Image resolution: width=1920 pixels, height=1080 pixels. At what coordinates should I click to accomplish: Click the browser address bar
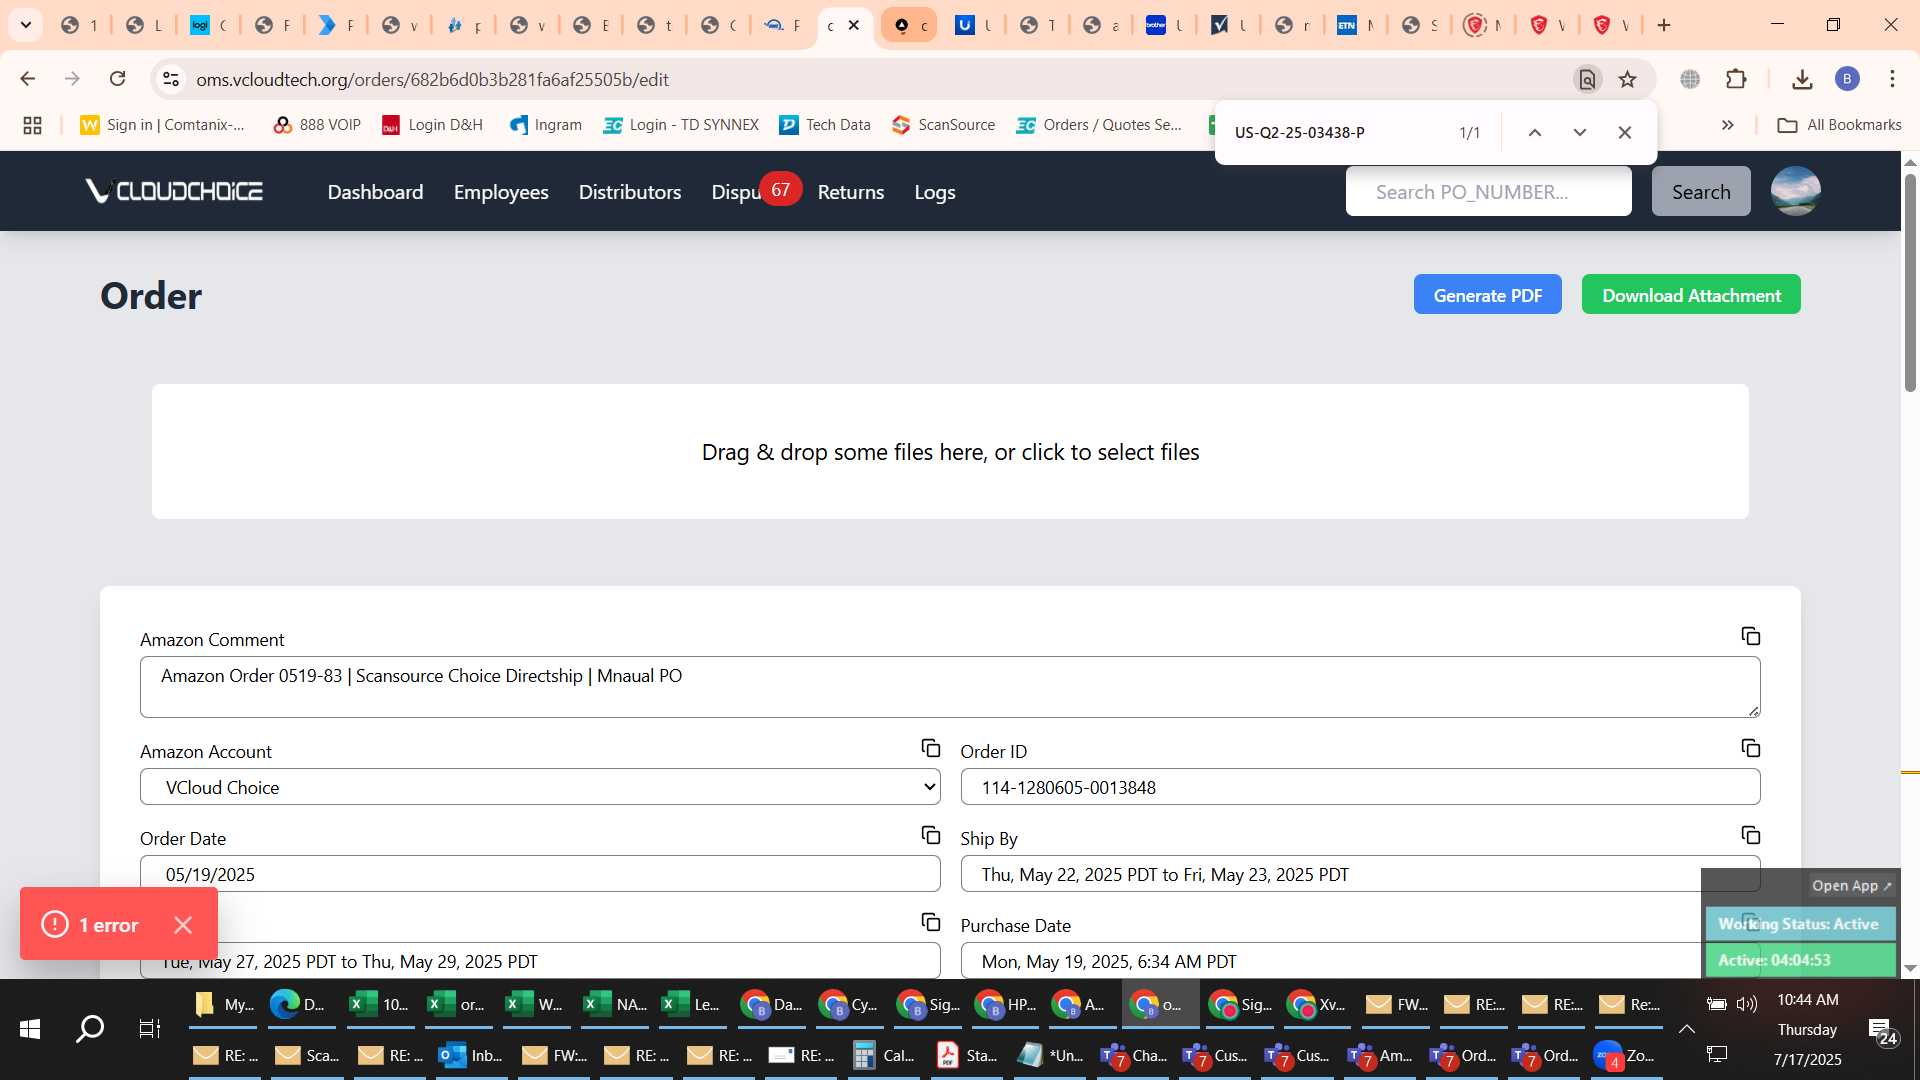pos(870,79)
